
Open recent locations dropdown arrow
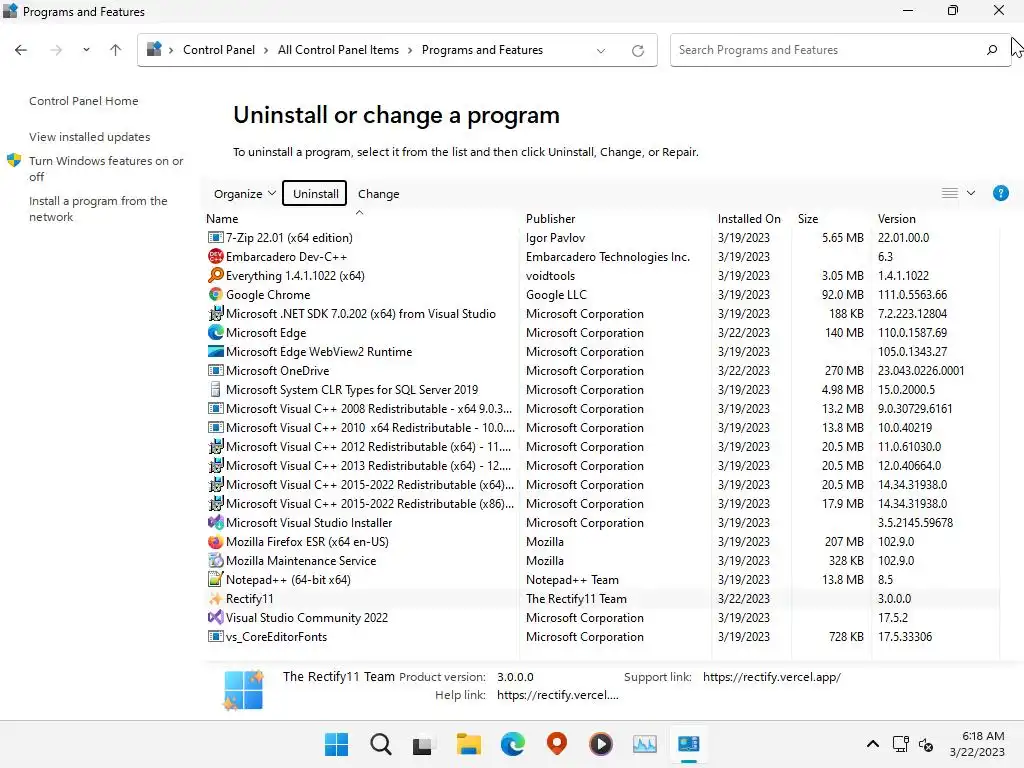pyautogui.click(x=86, y=50)
